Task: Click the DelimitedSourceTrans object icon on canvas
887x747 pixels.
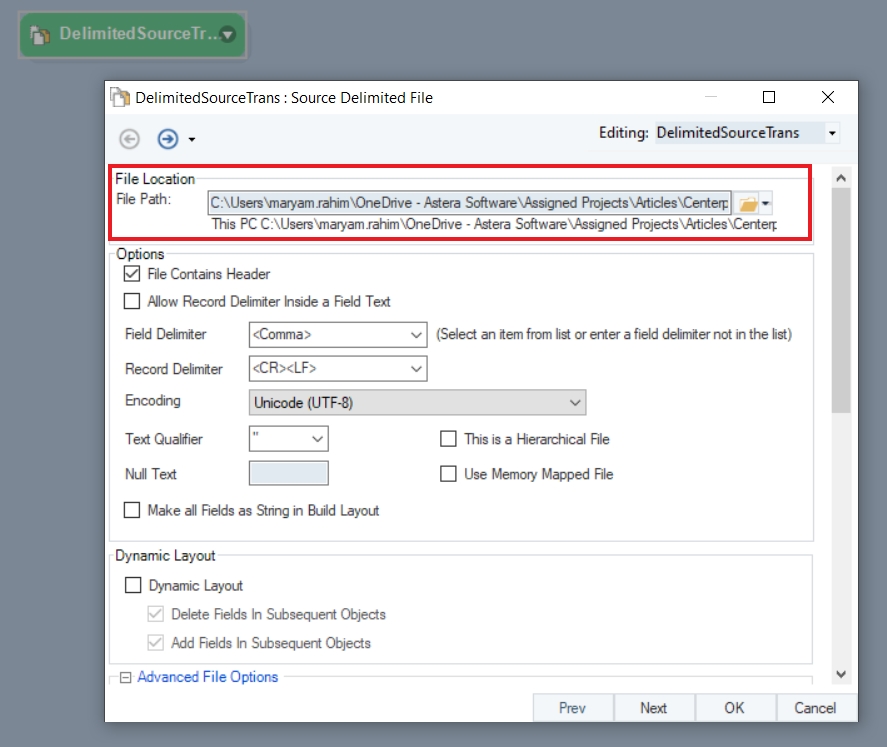Action: tap(40, 34)
